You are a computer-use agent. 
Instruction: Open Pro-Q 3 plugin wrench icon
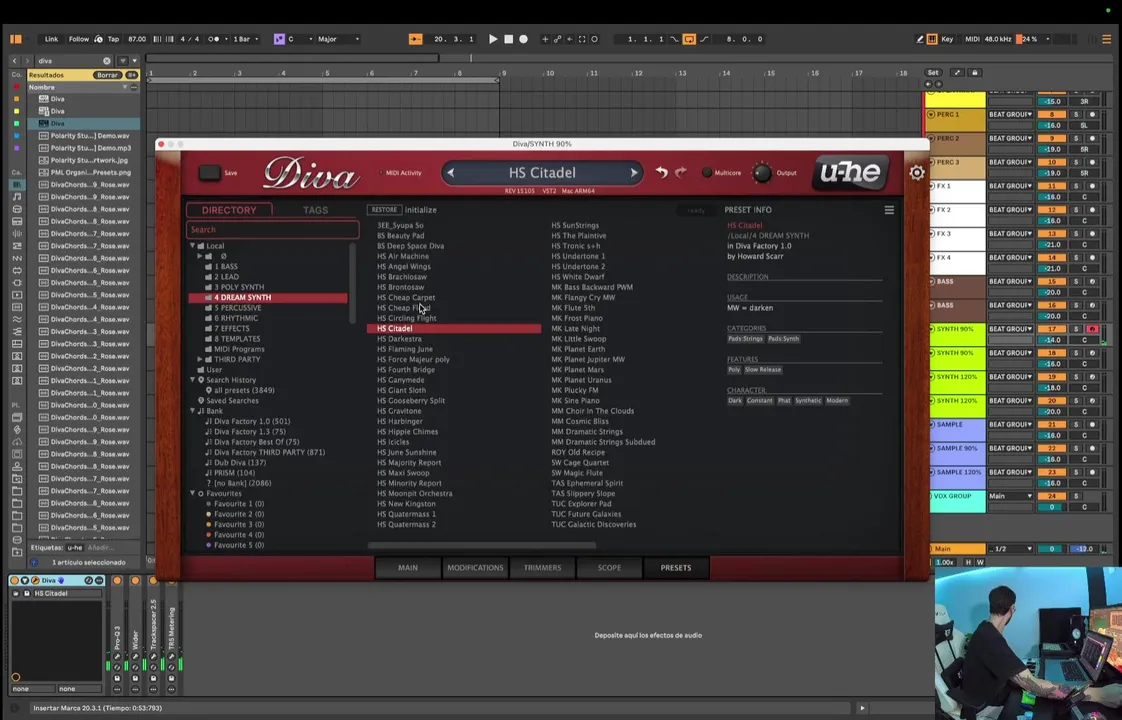(117, 656)
